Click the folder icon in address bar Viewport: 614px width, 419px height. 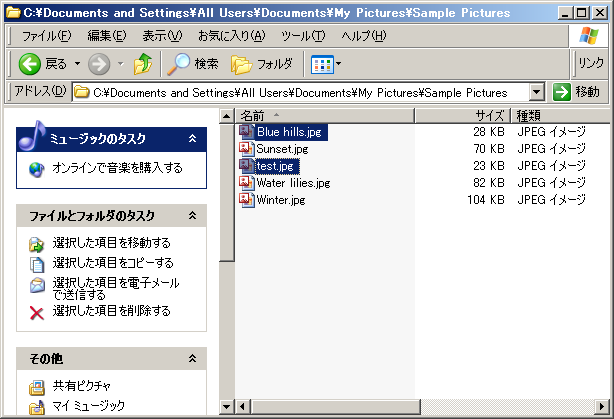click(x=81, y=92)
